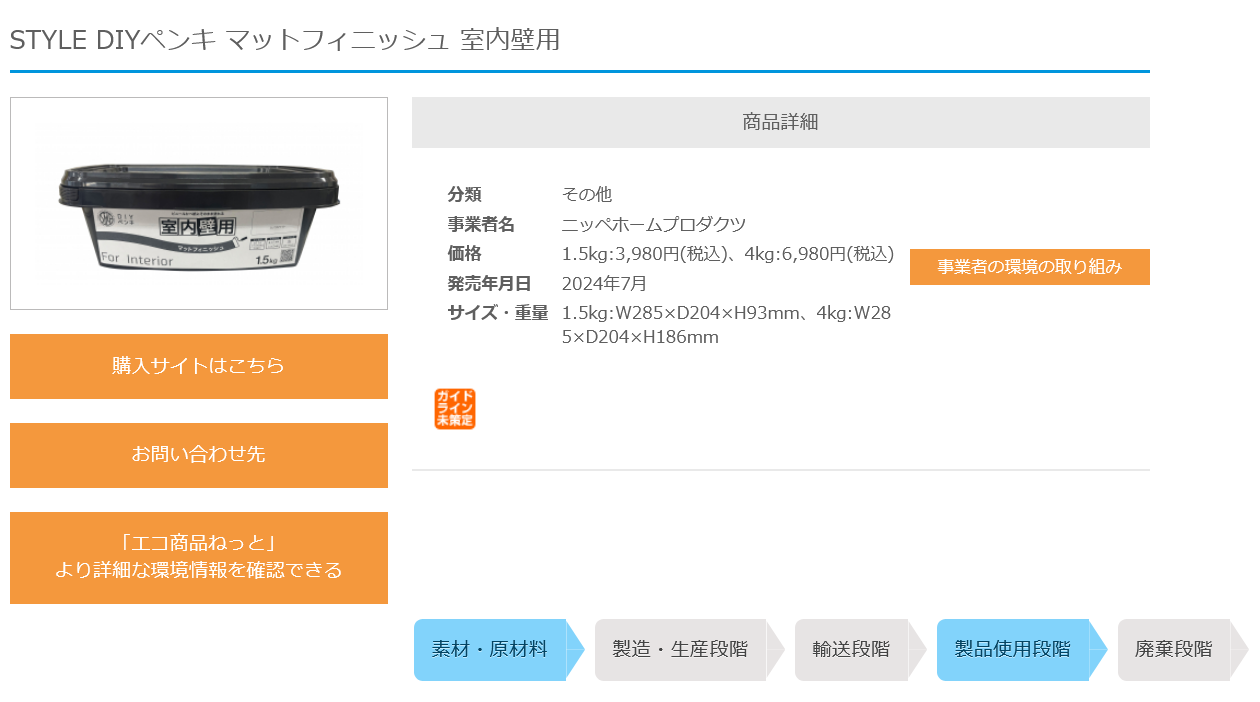
Task: Click the サイズ・重量 label
Action: tap(498, 314)
